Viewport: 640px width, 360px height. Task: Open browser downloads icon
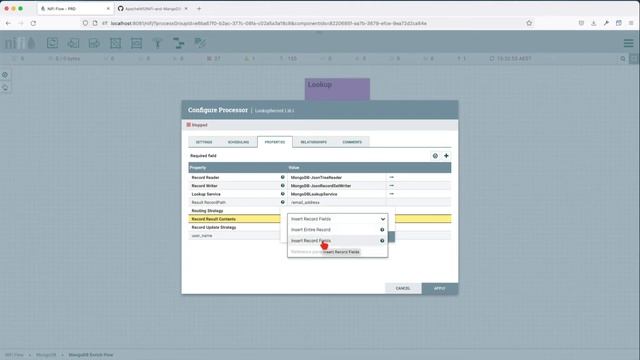click(x=593, y=23)
